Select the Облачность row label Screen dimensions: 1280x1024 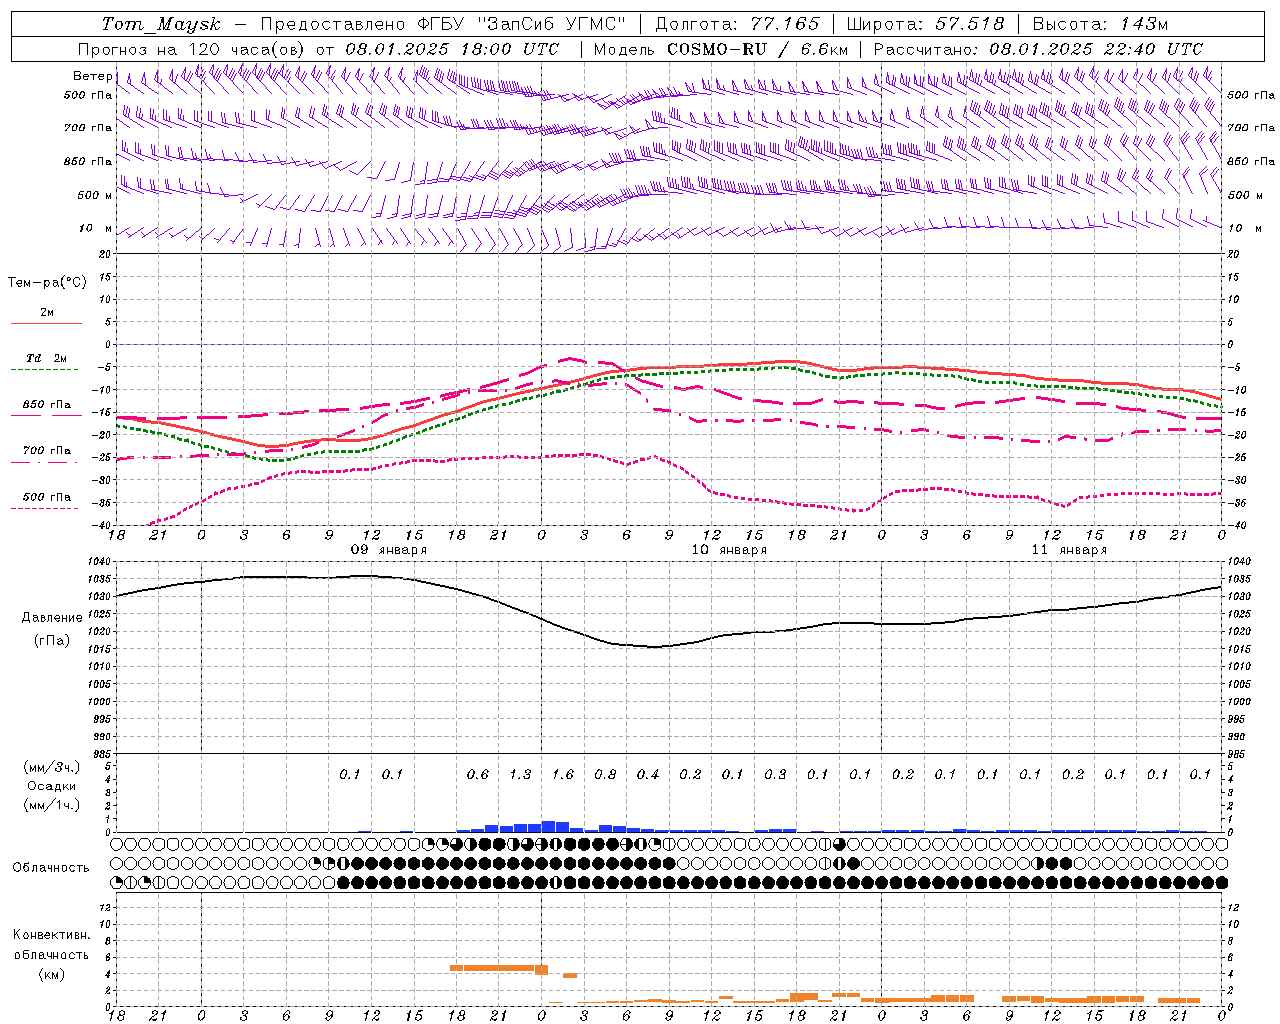(x=51, y=868)
